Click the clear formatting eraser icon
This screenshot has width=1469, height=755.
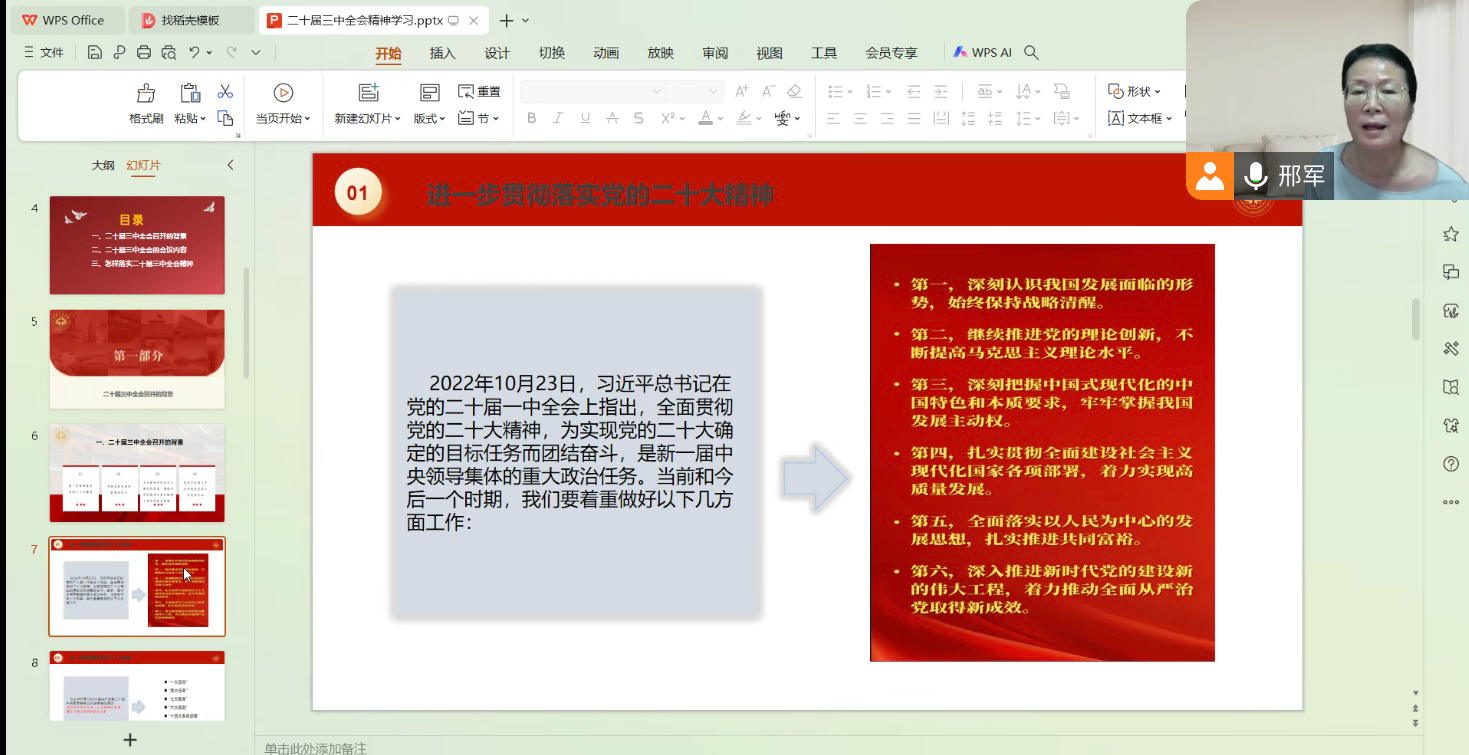(795, 91)
